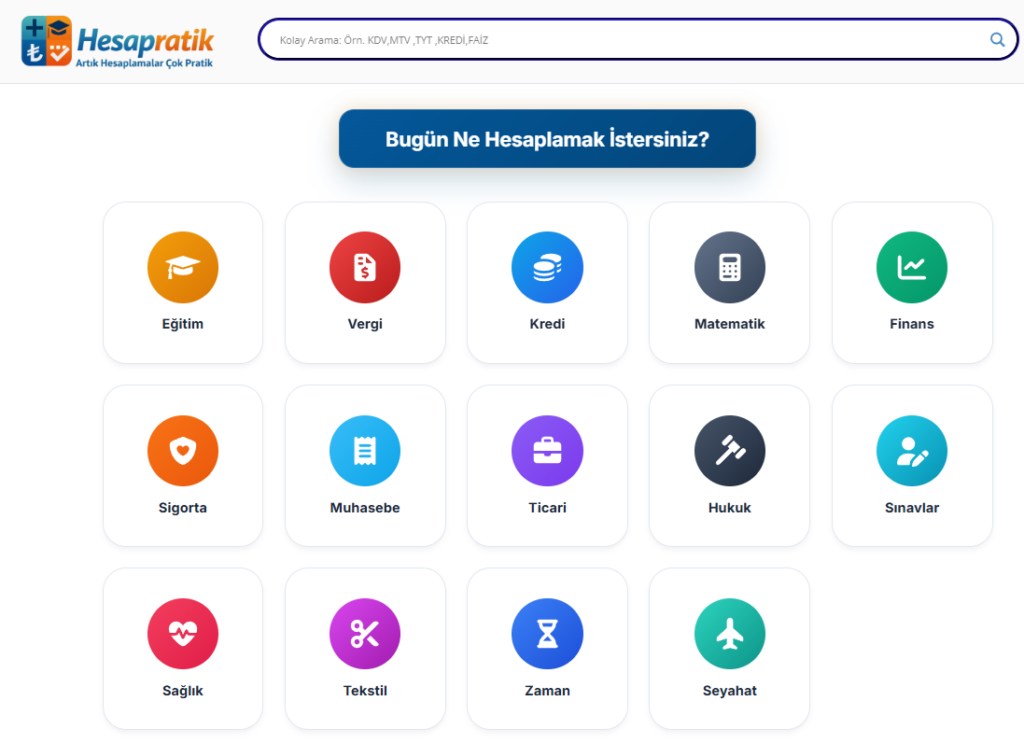Select the Tekstil scissors icon
This screenshot has height=743, width=1024.
[x=365, y=634]
